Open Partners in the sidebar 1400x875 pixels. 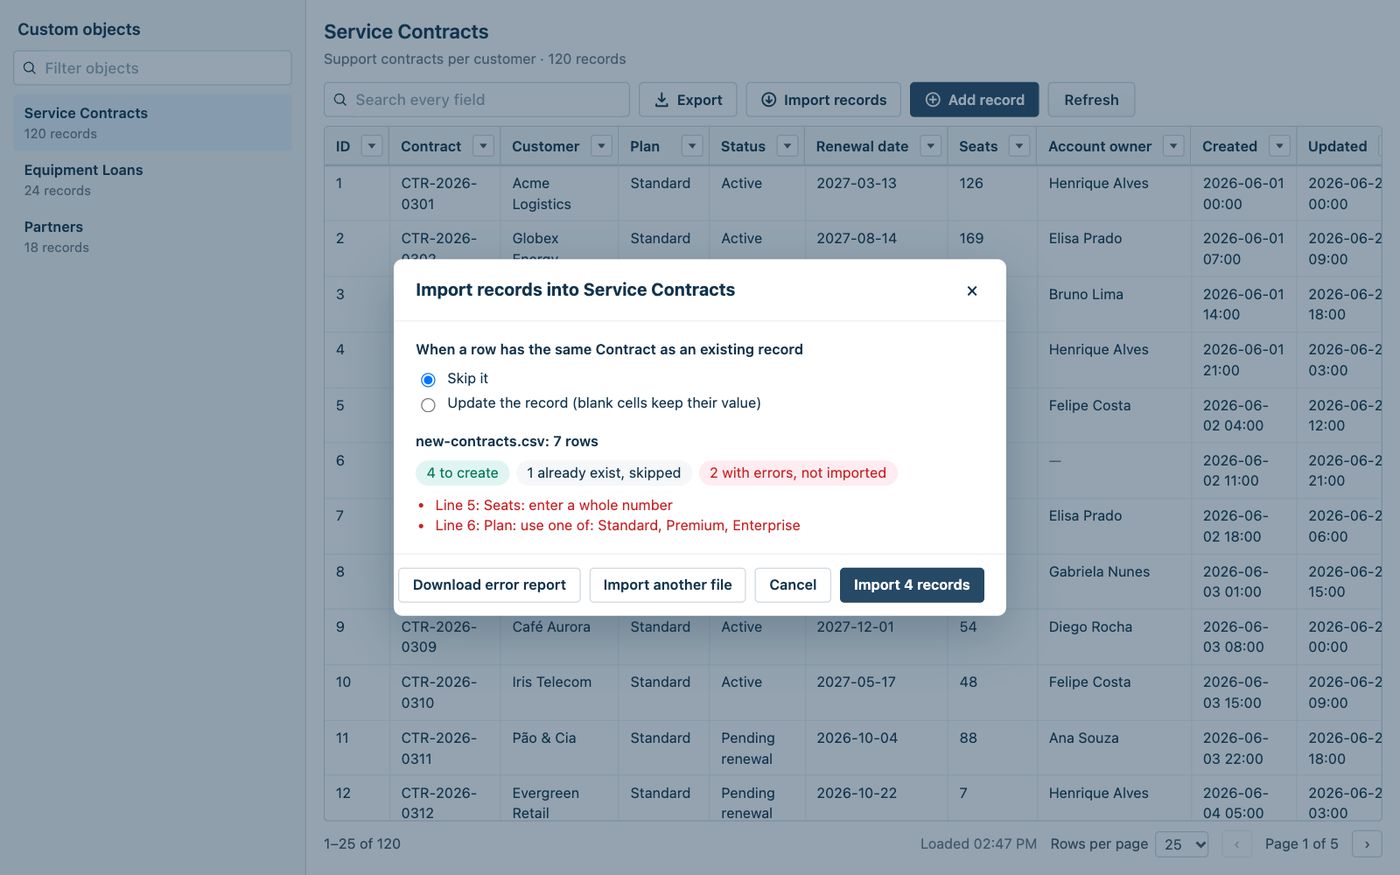[x=153, y=236]
